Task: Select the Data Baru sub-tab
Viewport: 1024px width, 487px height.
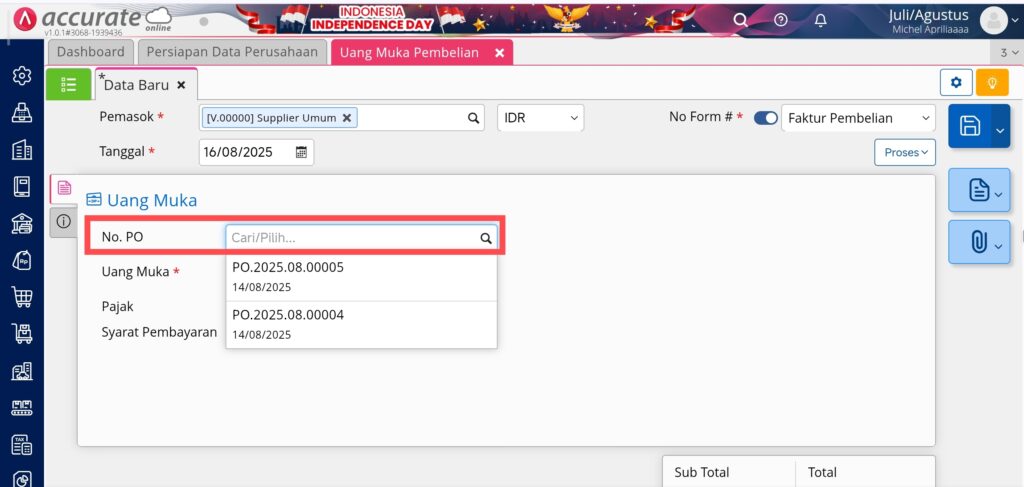Action: coord(136,85)
